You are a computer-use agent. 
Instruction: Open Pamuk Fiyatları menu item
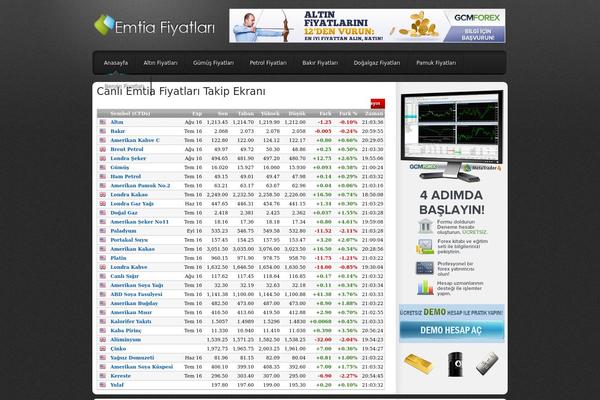(x=436, y=63)
